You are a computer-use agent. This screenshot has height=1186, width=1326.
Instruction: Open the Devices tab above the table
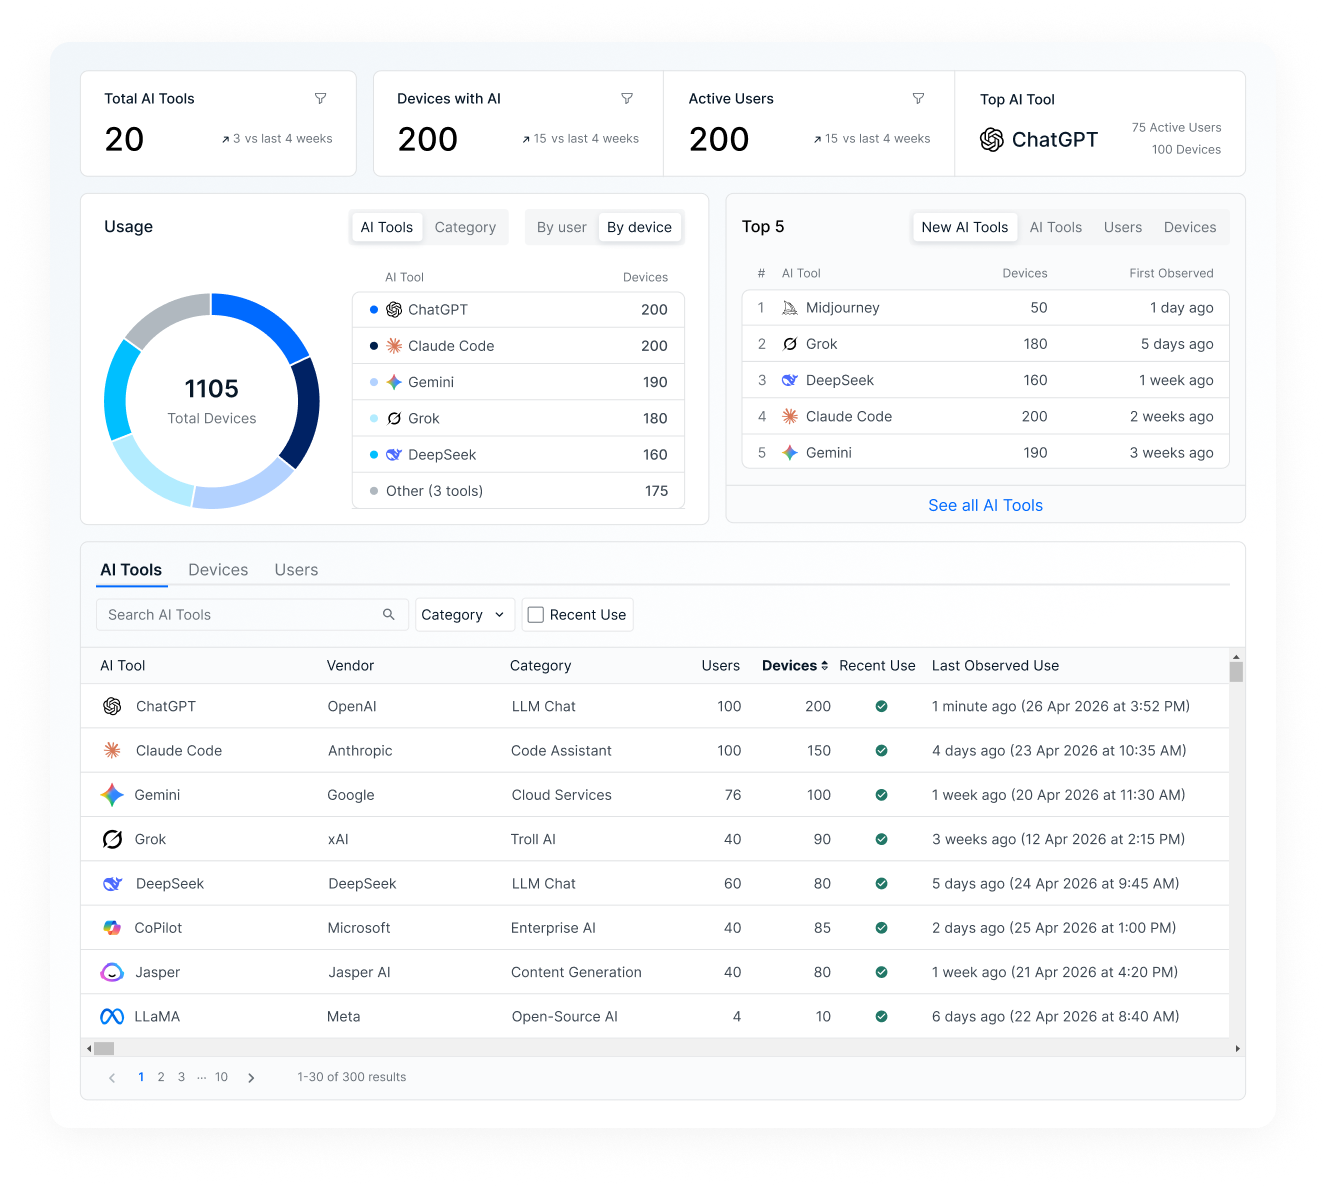tap(218, 570)
